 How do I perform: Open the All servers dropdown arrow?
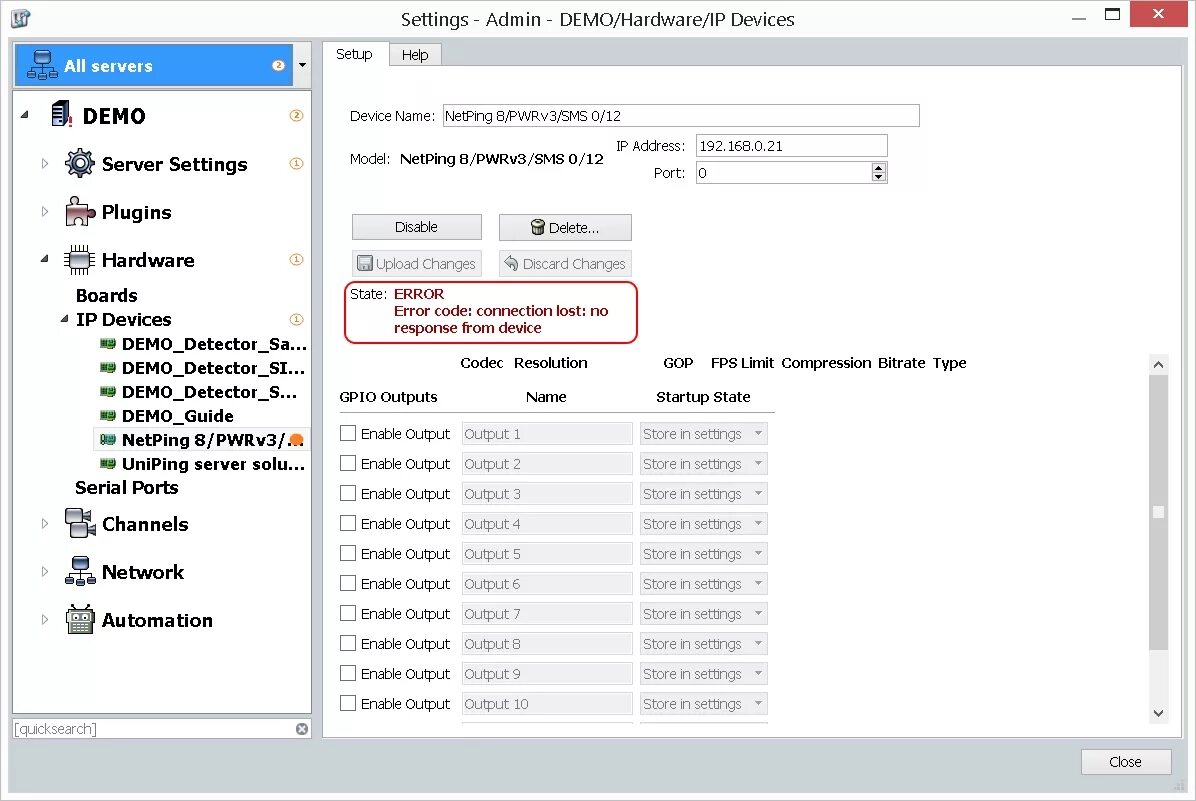click(x=302, y=64)
